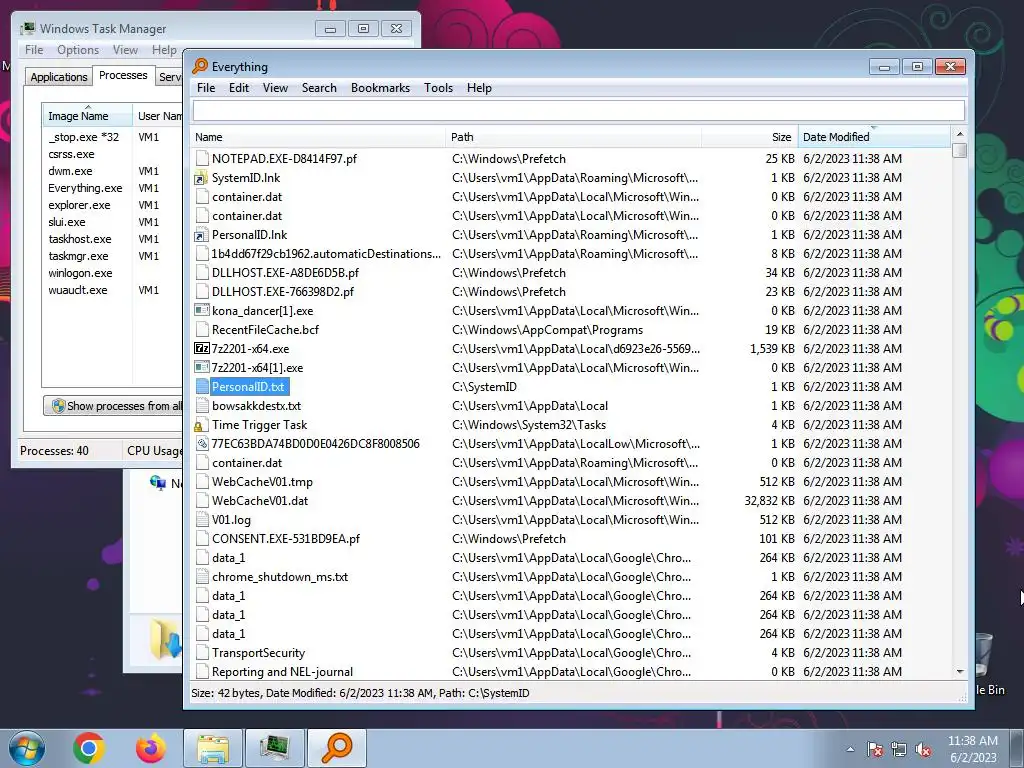Click the C:\Windows\AppCompat\Programs path cell

(547, 330)
